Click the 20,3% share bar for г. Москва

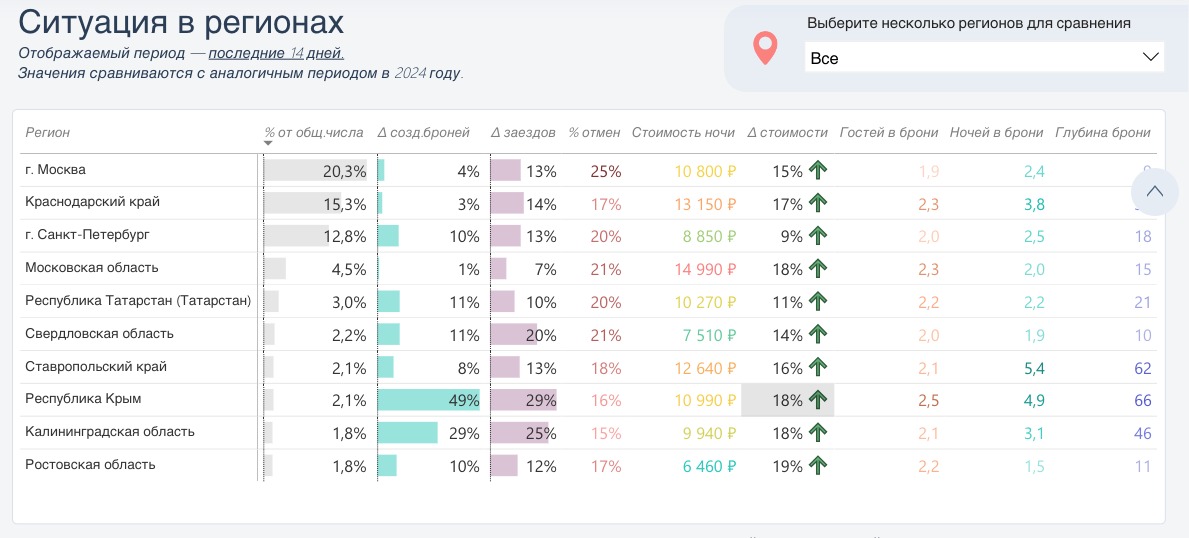(x=314, y=170)
